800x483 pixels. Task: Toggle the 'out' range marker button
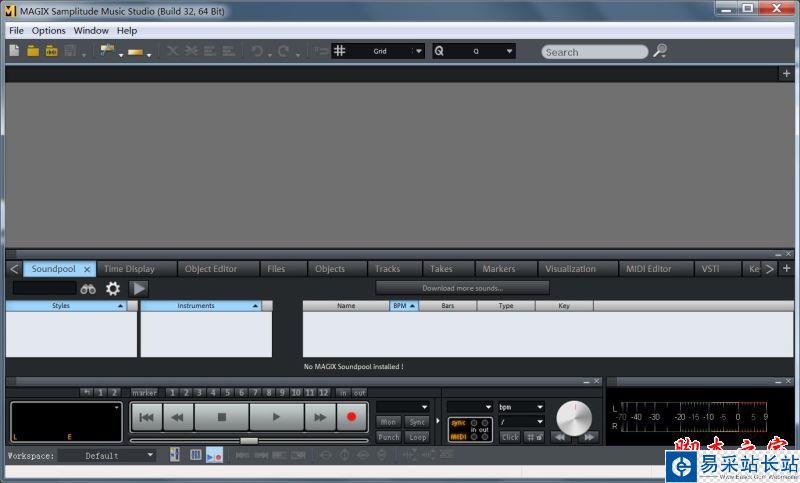pos(359,393)
